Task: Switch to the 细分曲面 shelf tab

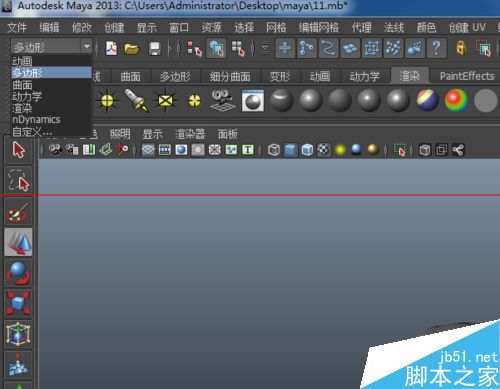Action: coord(230,77)
